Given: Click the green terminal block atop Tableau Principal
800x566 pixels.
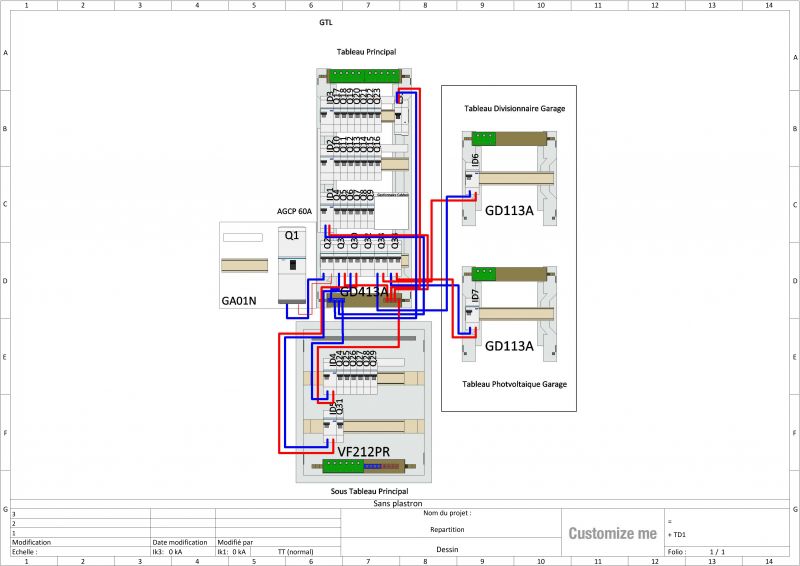Looking at the screenshot, I should (x=364, y=74).
